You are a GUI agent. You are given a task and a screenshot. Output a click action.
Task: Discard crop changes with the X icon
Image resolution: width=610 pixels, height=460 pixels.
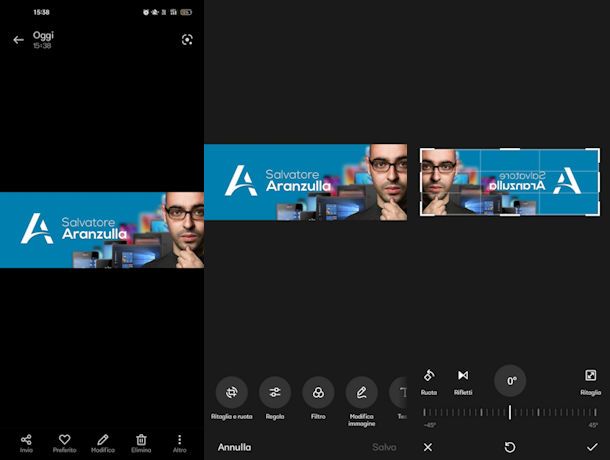pos(428,447)
